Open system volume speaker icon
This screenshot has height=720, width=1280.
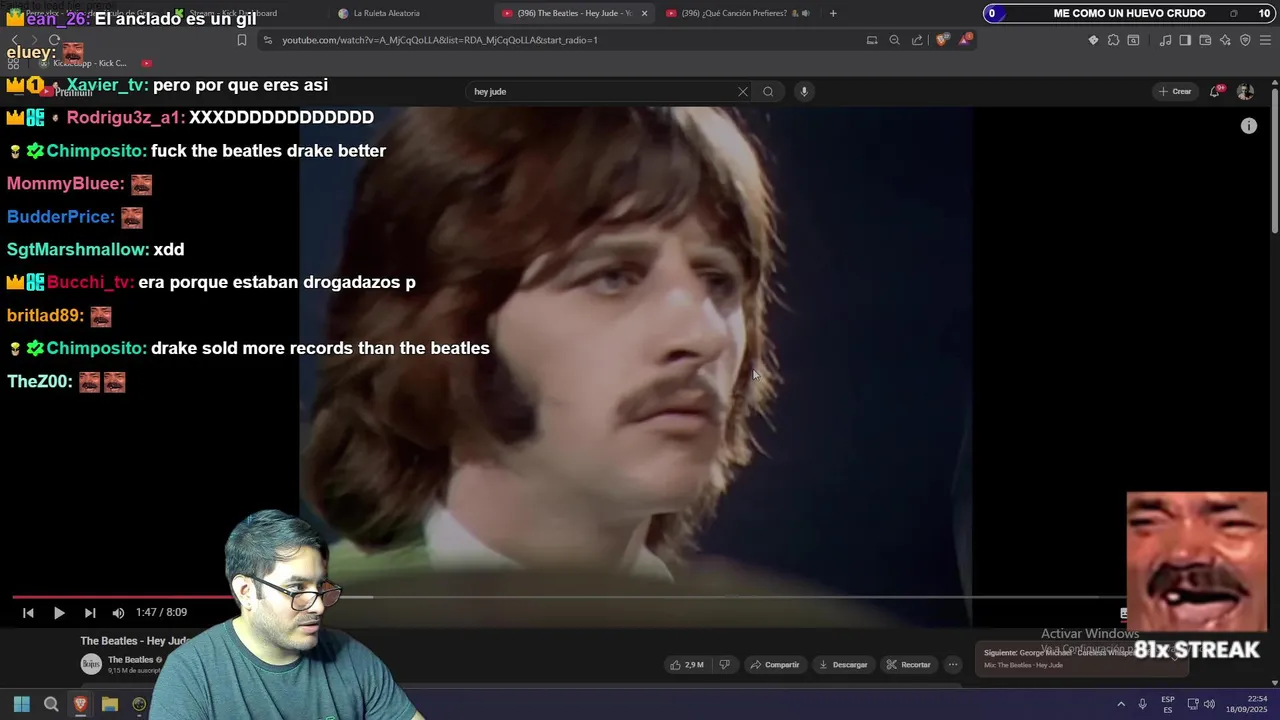[x=1208, y=704]
